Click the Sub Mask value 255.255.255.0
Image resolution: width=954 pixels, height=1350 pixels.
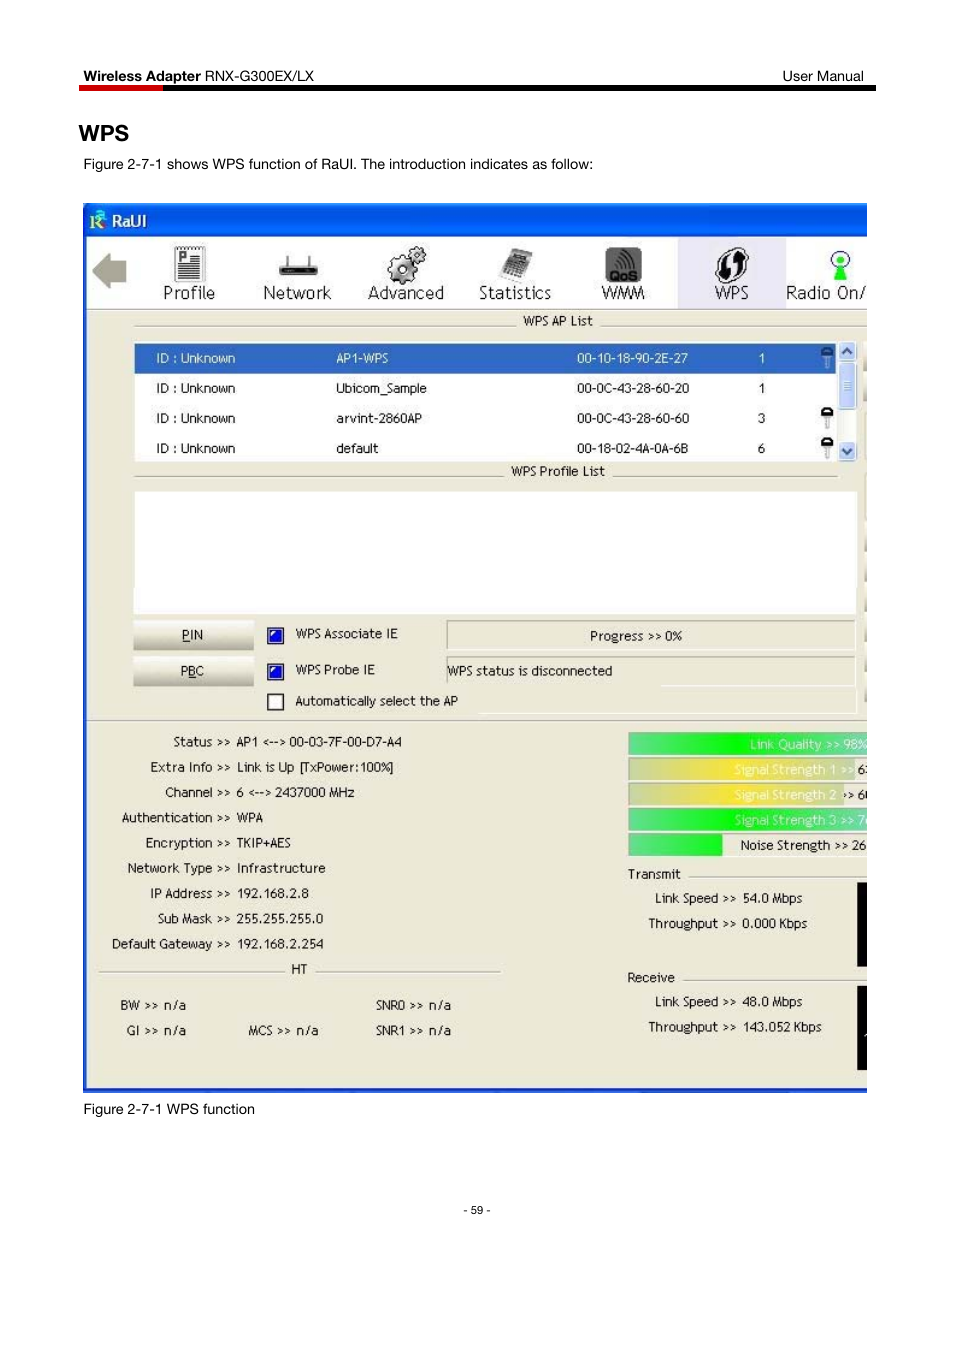(x=280, y=919)
